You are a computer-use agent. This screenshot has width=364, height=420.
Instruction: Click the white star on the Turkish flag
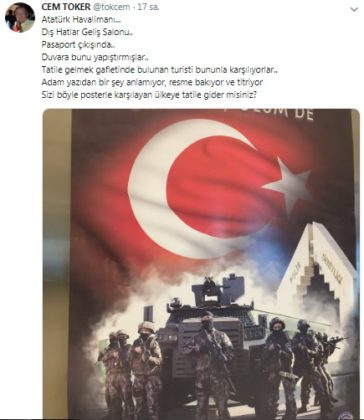(288, 185)
